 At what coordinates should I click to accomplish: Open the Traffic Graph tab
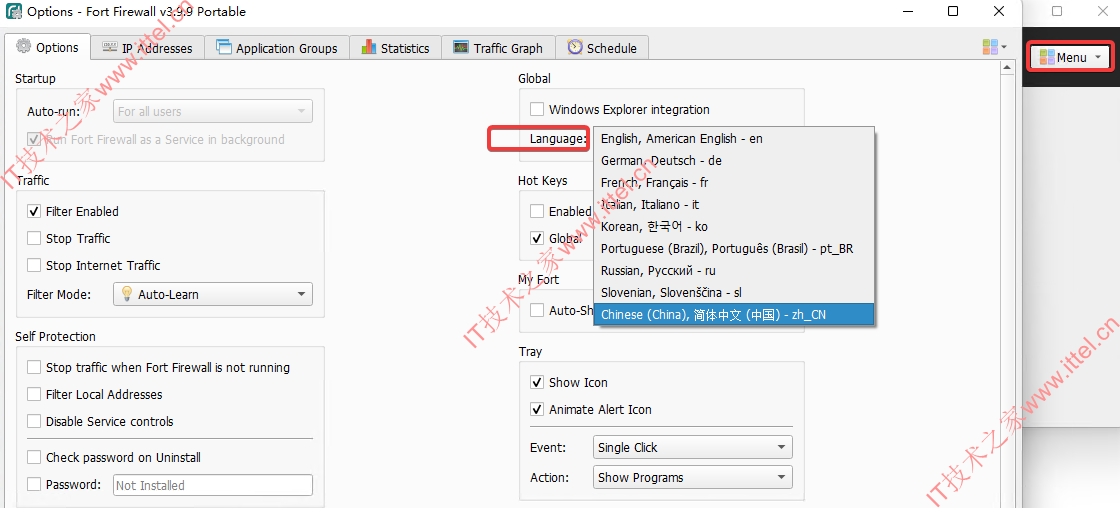[x=498, y=48]
